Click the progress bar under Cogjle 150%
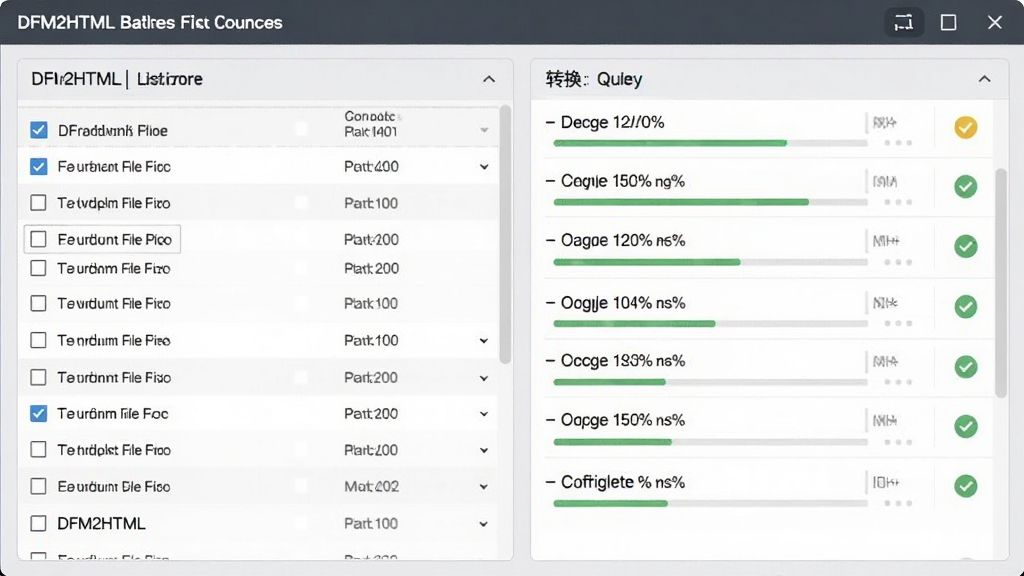1024x576 pixels. point(710,202)
